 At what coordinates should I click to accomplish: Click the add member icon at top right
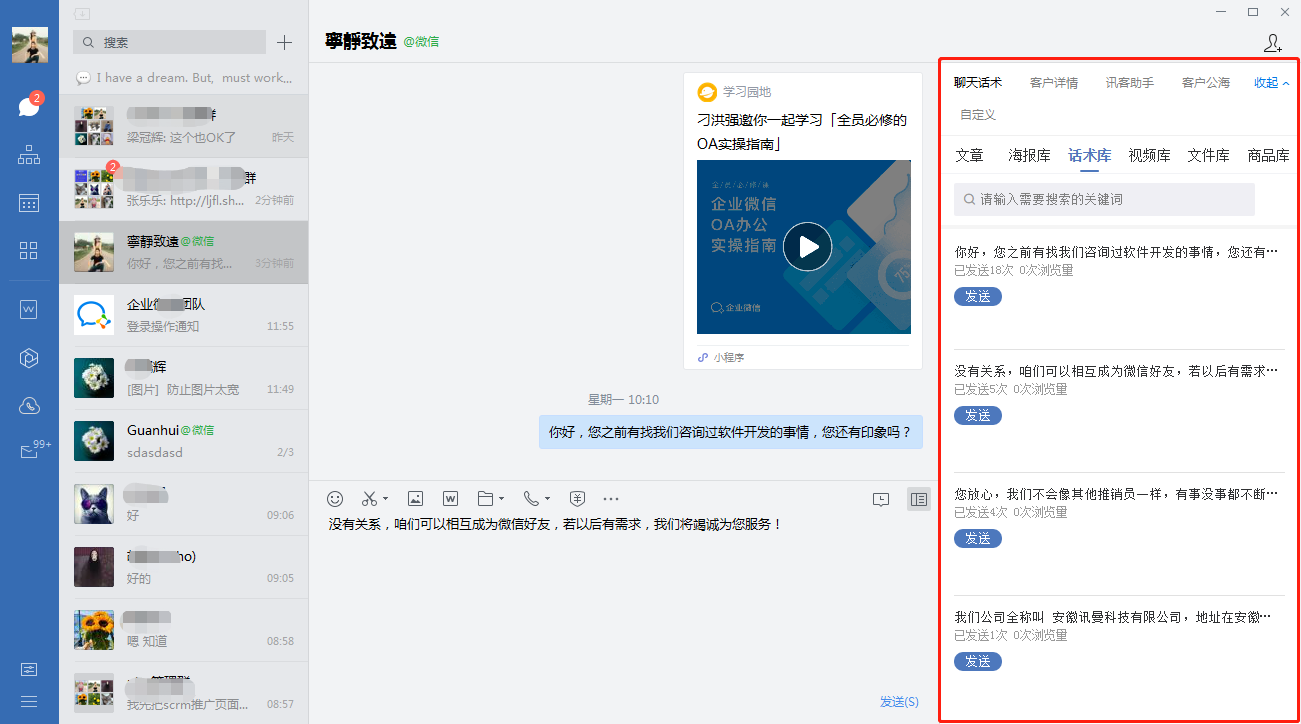click(x=1272, y=43)
